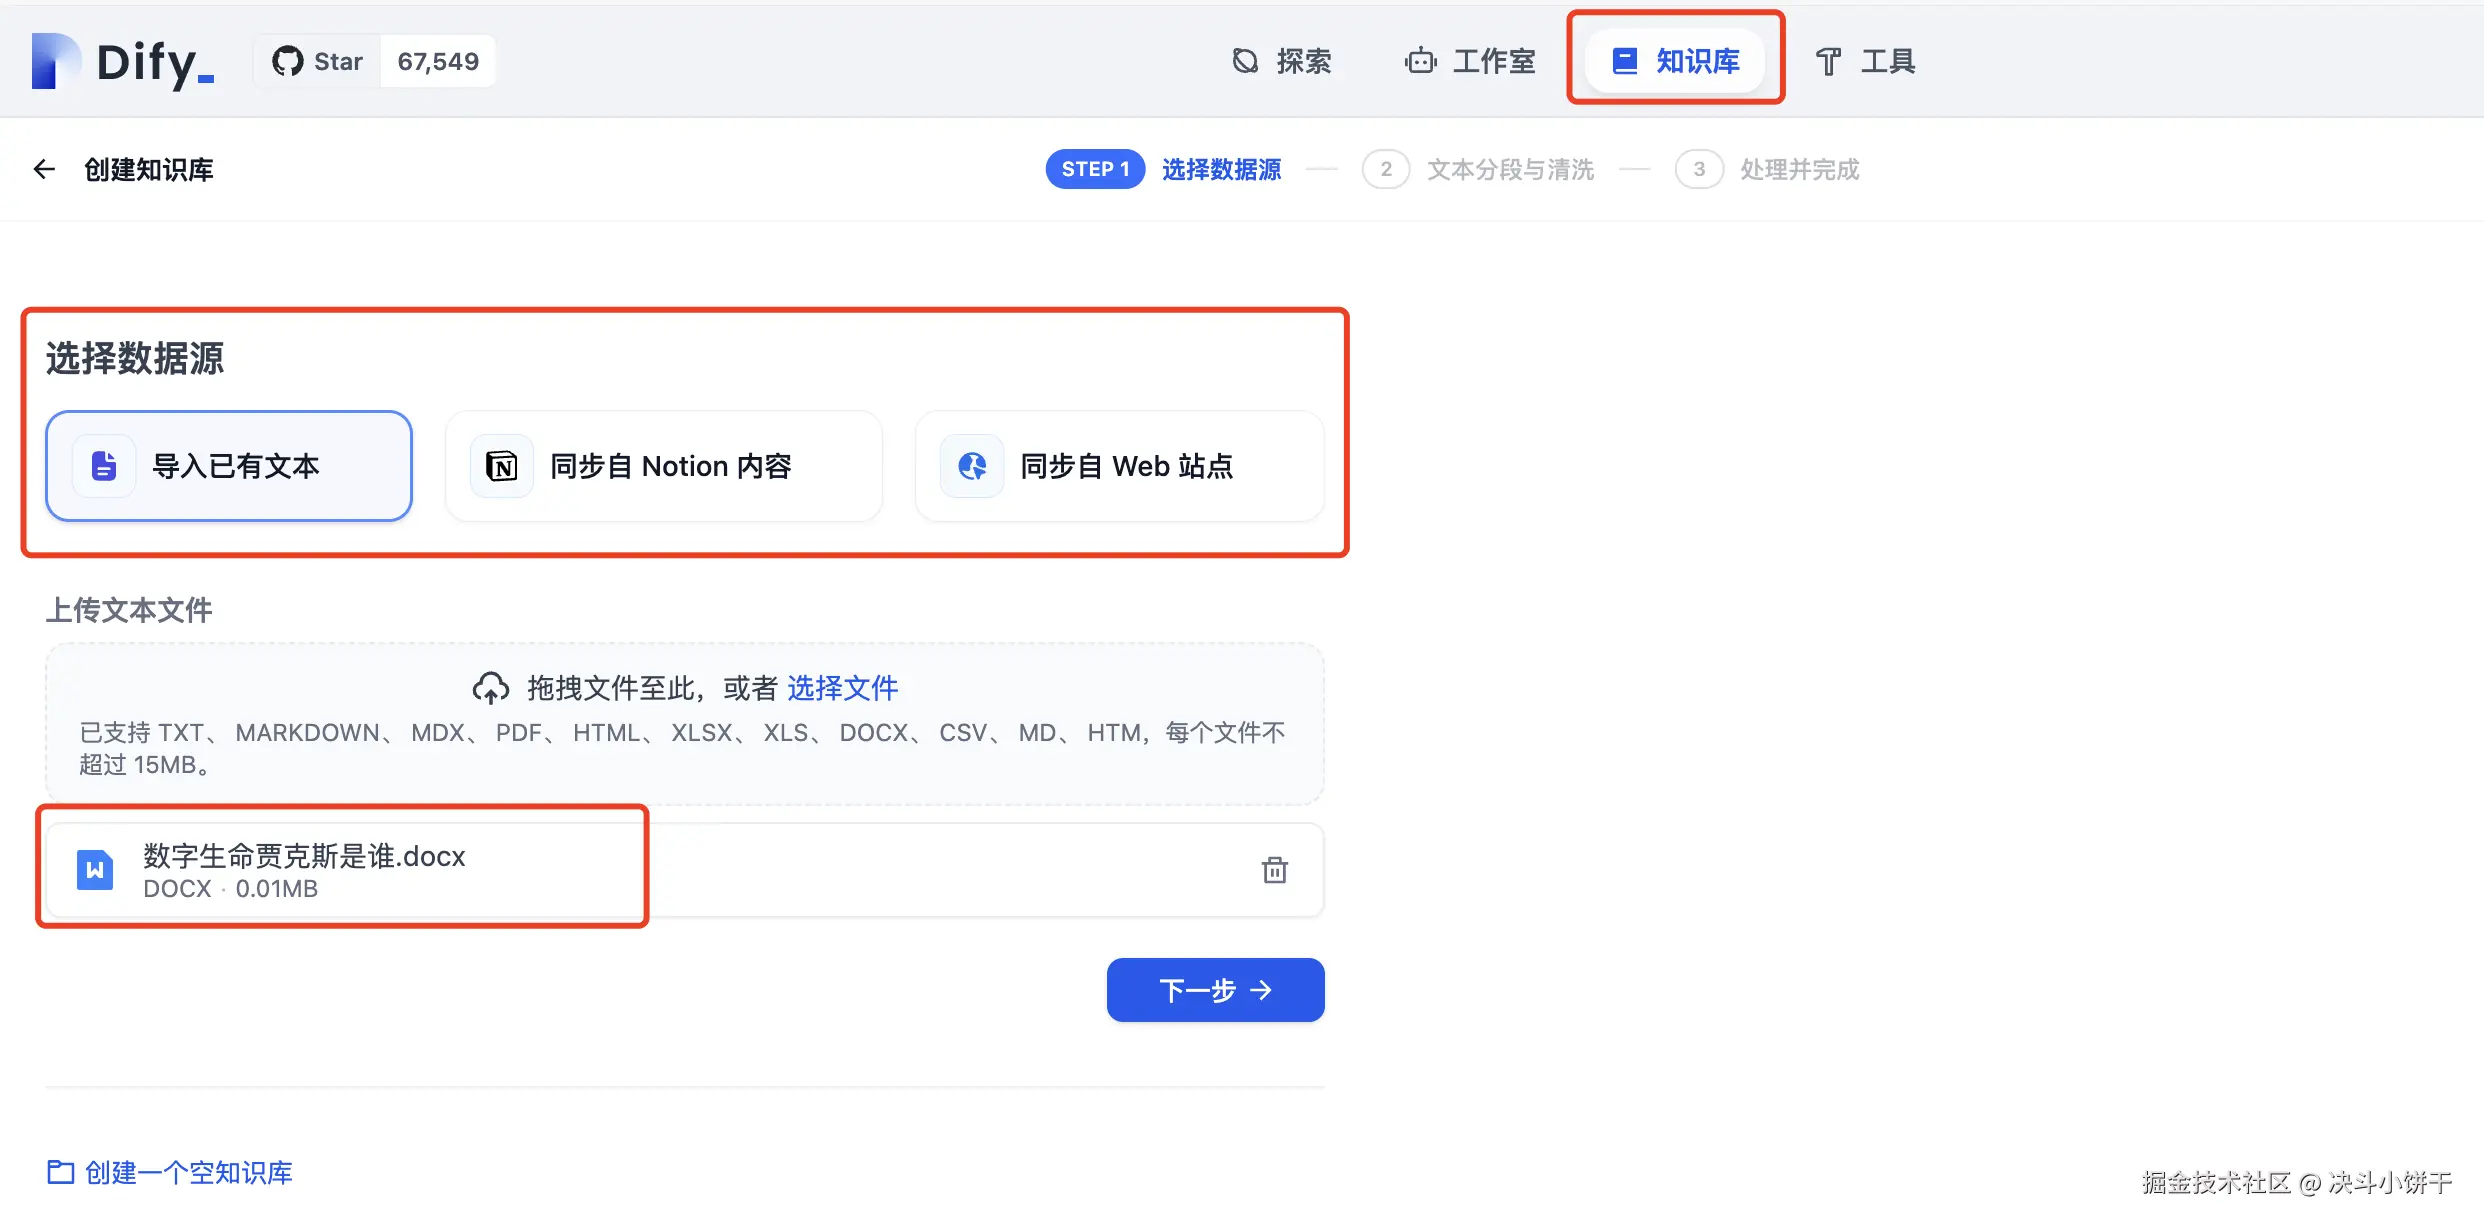Click the 下一步 button

point(1215,990)
